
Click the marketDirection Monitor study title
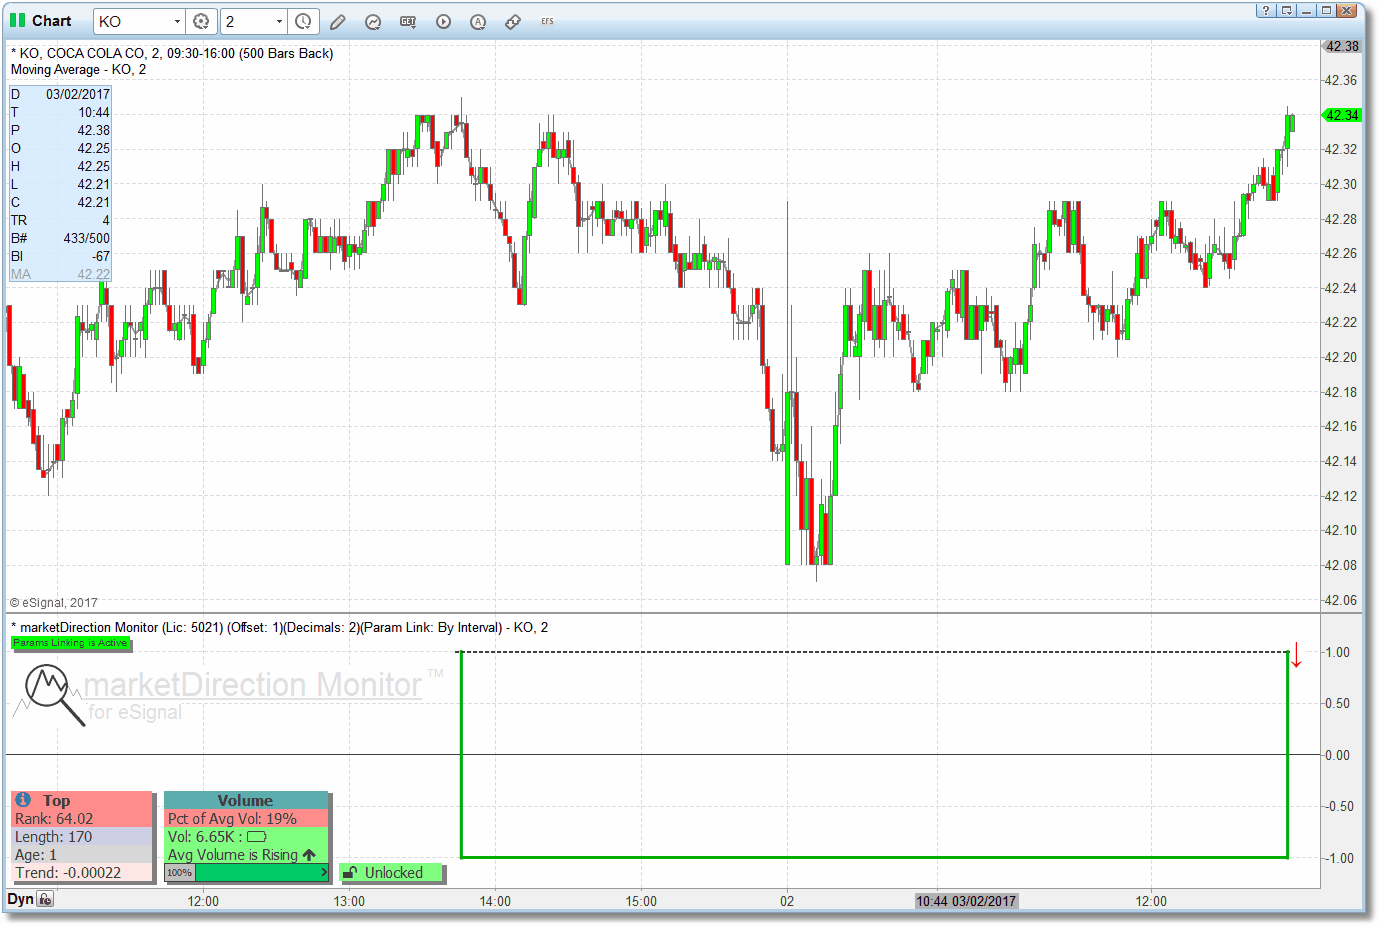pos(279,628)
